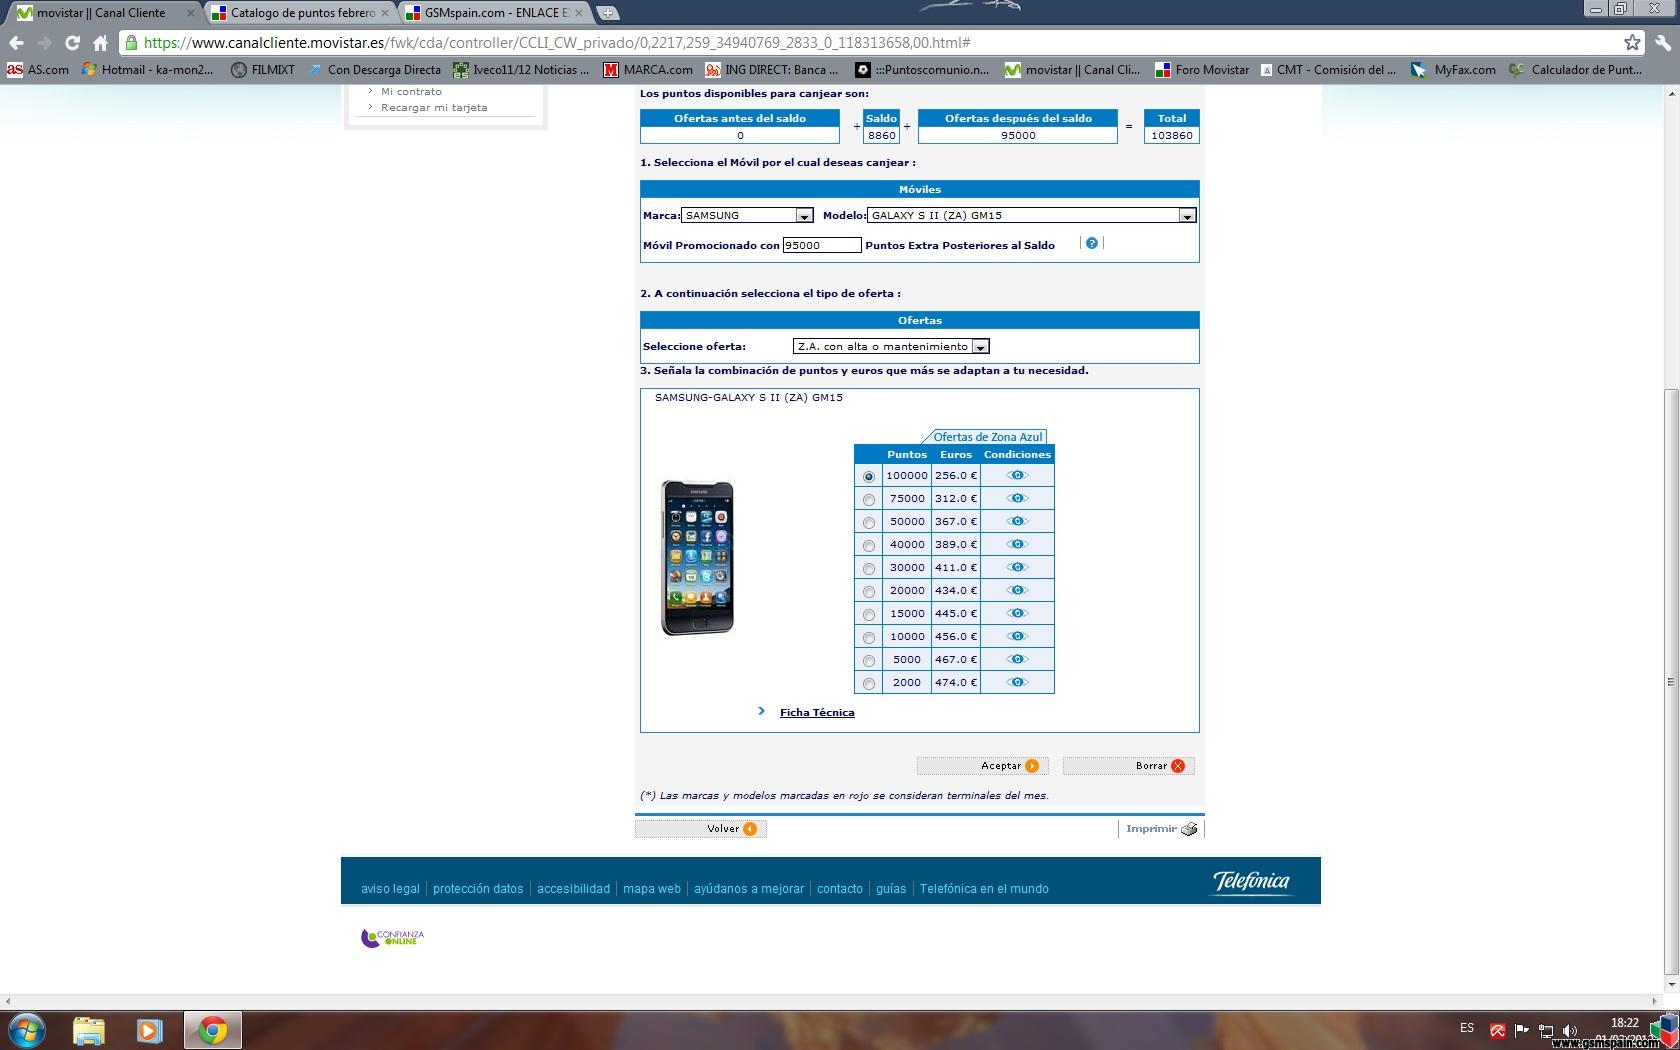Screen dimensions: 1680x1050
Task: Click the browser Forward arrow
Action: (x=44, y=43)
